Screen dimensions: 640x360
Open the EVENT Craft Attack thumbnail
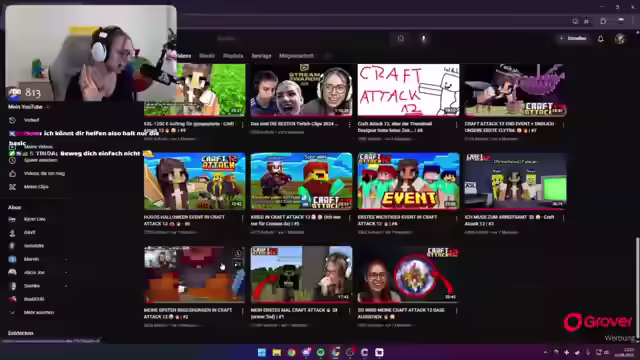coord(409,181)
